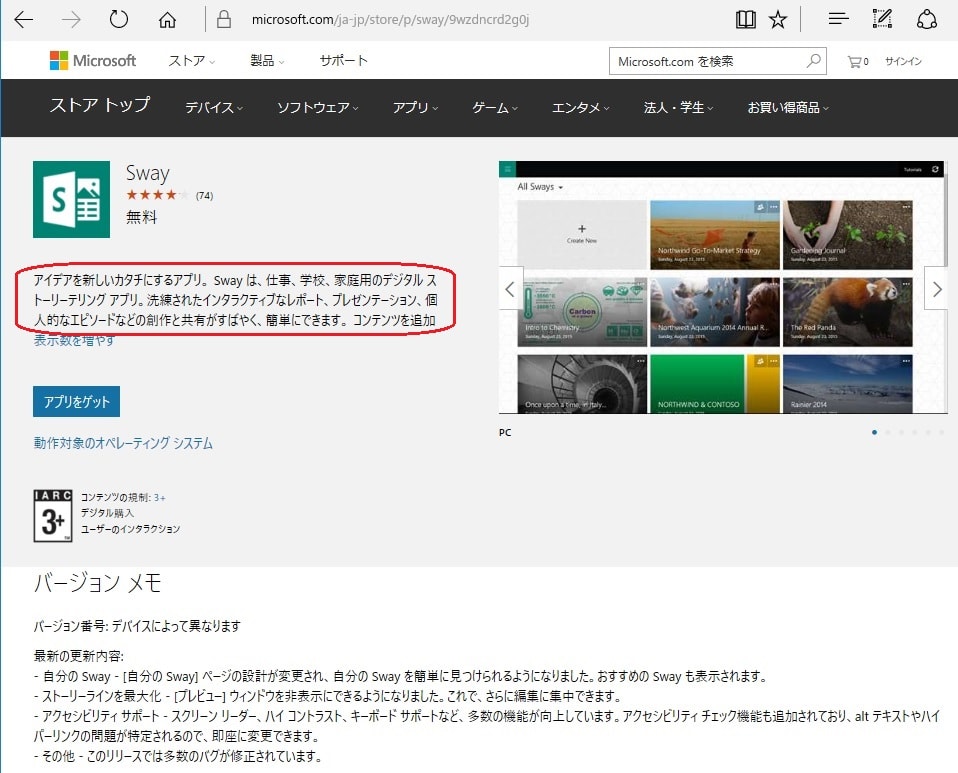Expand the ストア dropdown in header
This screenshot has height=773, width=958.
191,60
